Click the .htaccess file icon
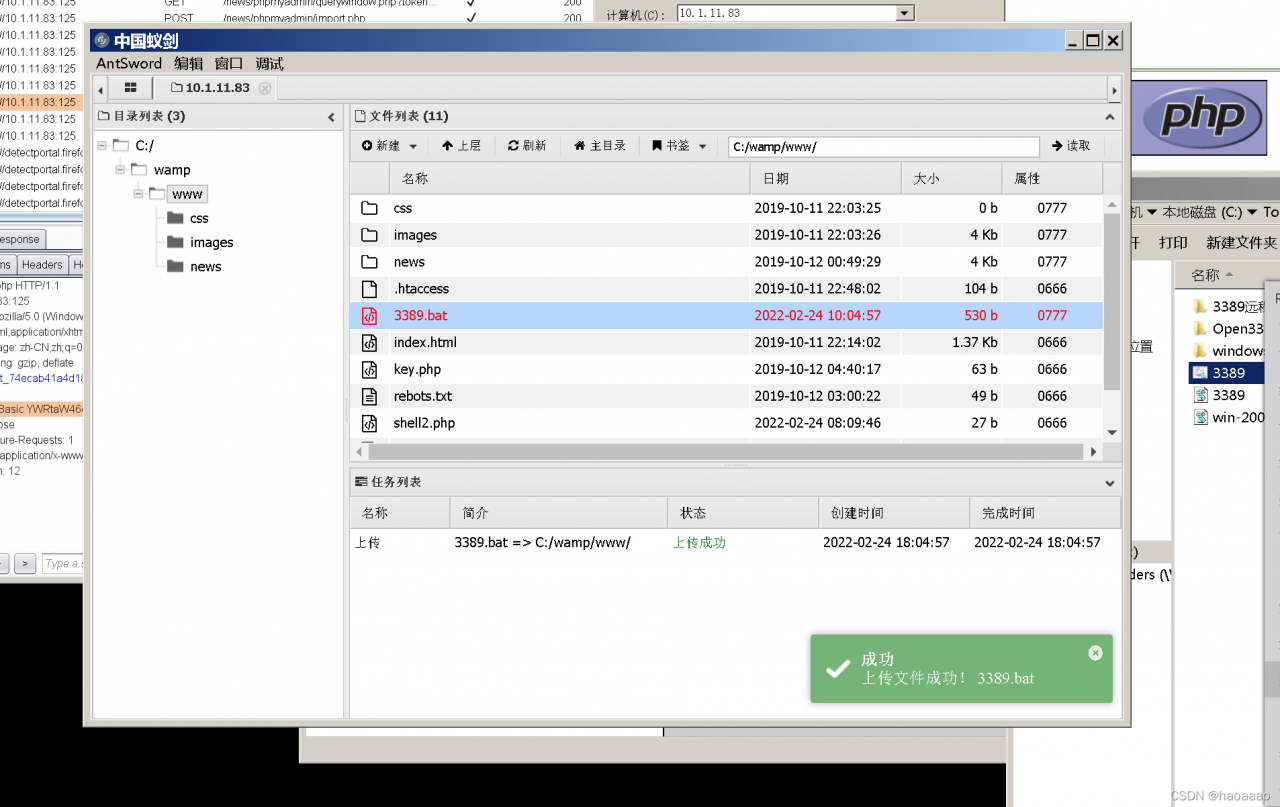Image resolution: width=1280 pixels, height=807 pixels. click(369, 289)
